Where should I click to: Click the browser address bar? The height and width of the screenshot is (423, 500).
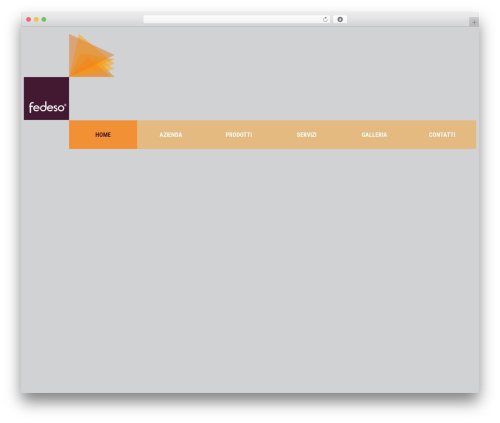coord(236,19)
